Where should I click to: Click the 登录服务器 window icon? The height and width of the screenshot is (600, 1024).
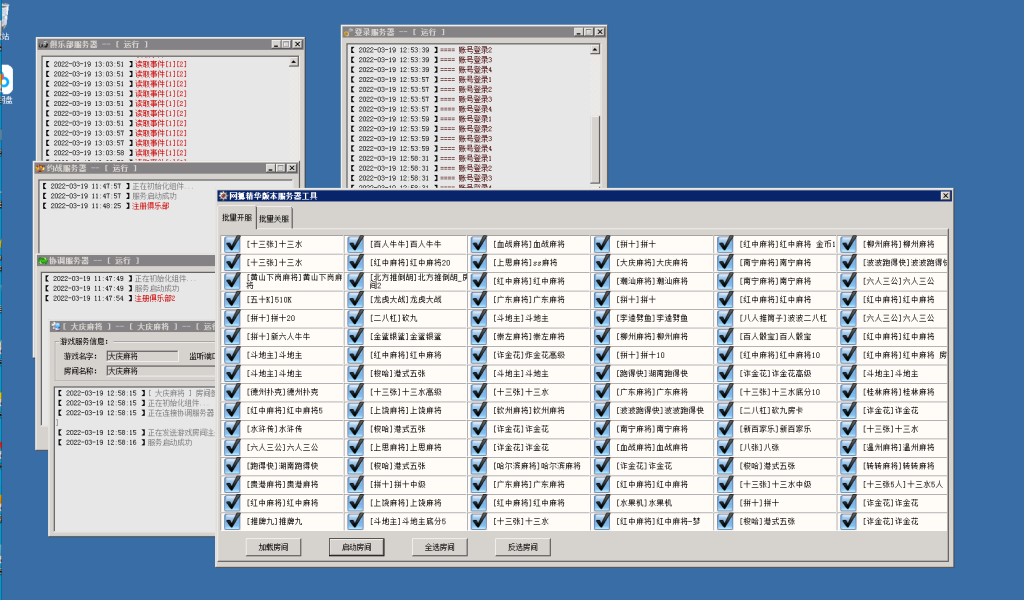tap(348, 32)
